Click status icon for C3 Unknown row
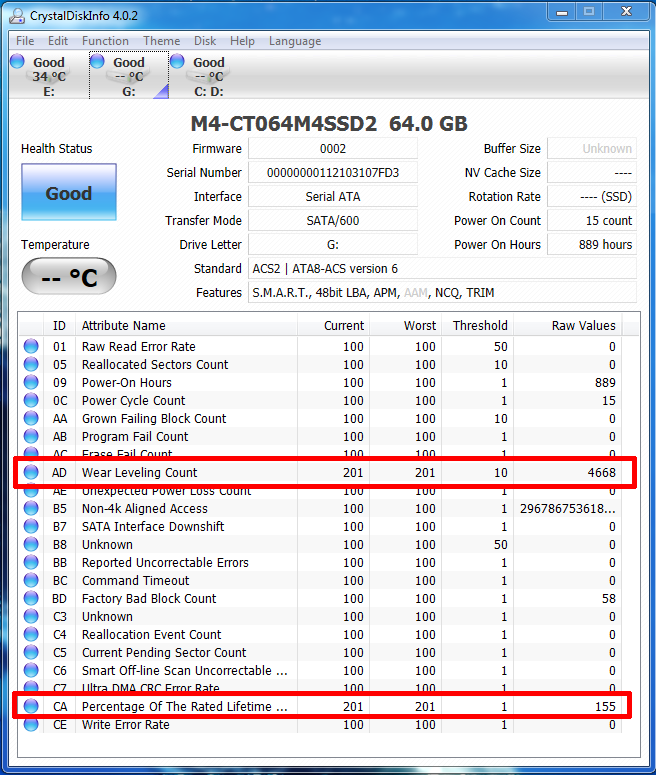The image size is (656, 775). point(31,616)
